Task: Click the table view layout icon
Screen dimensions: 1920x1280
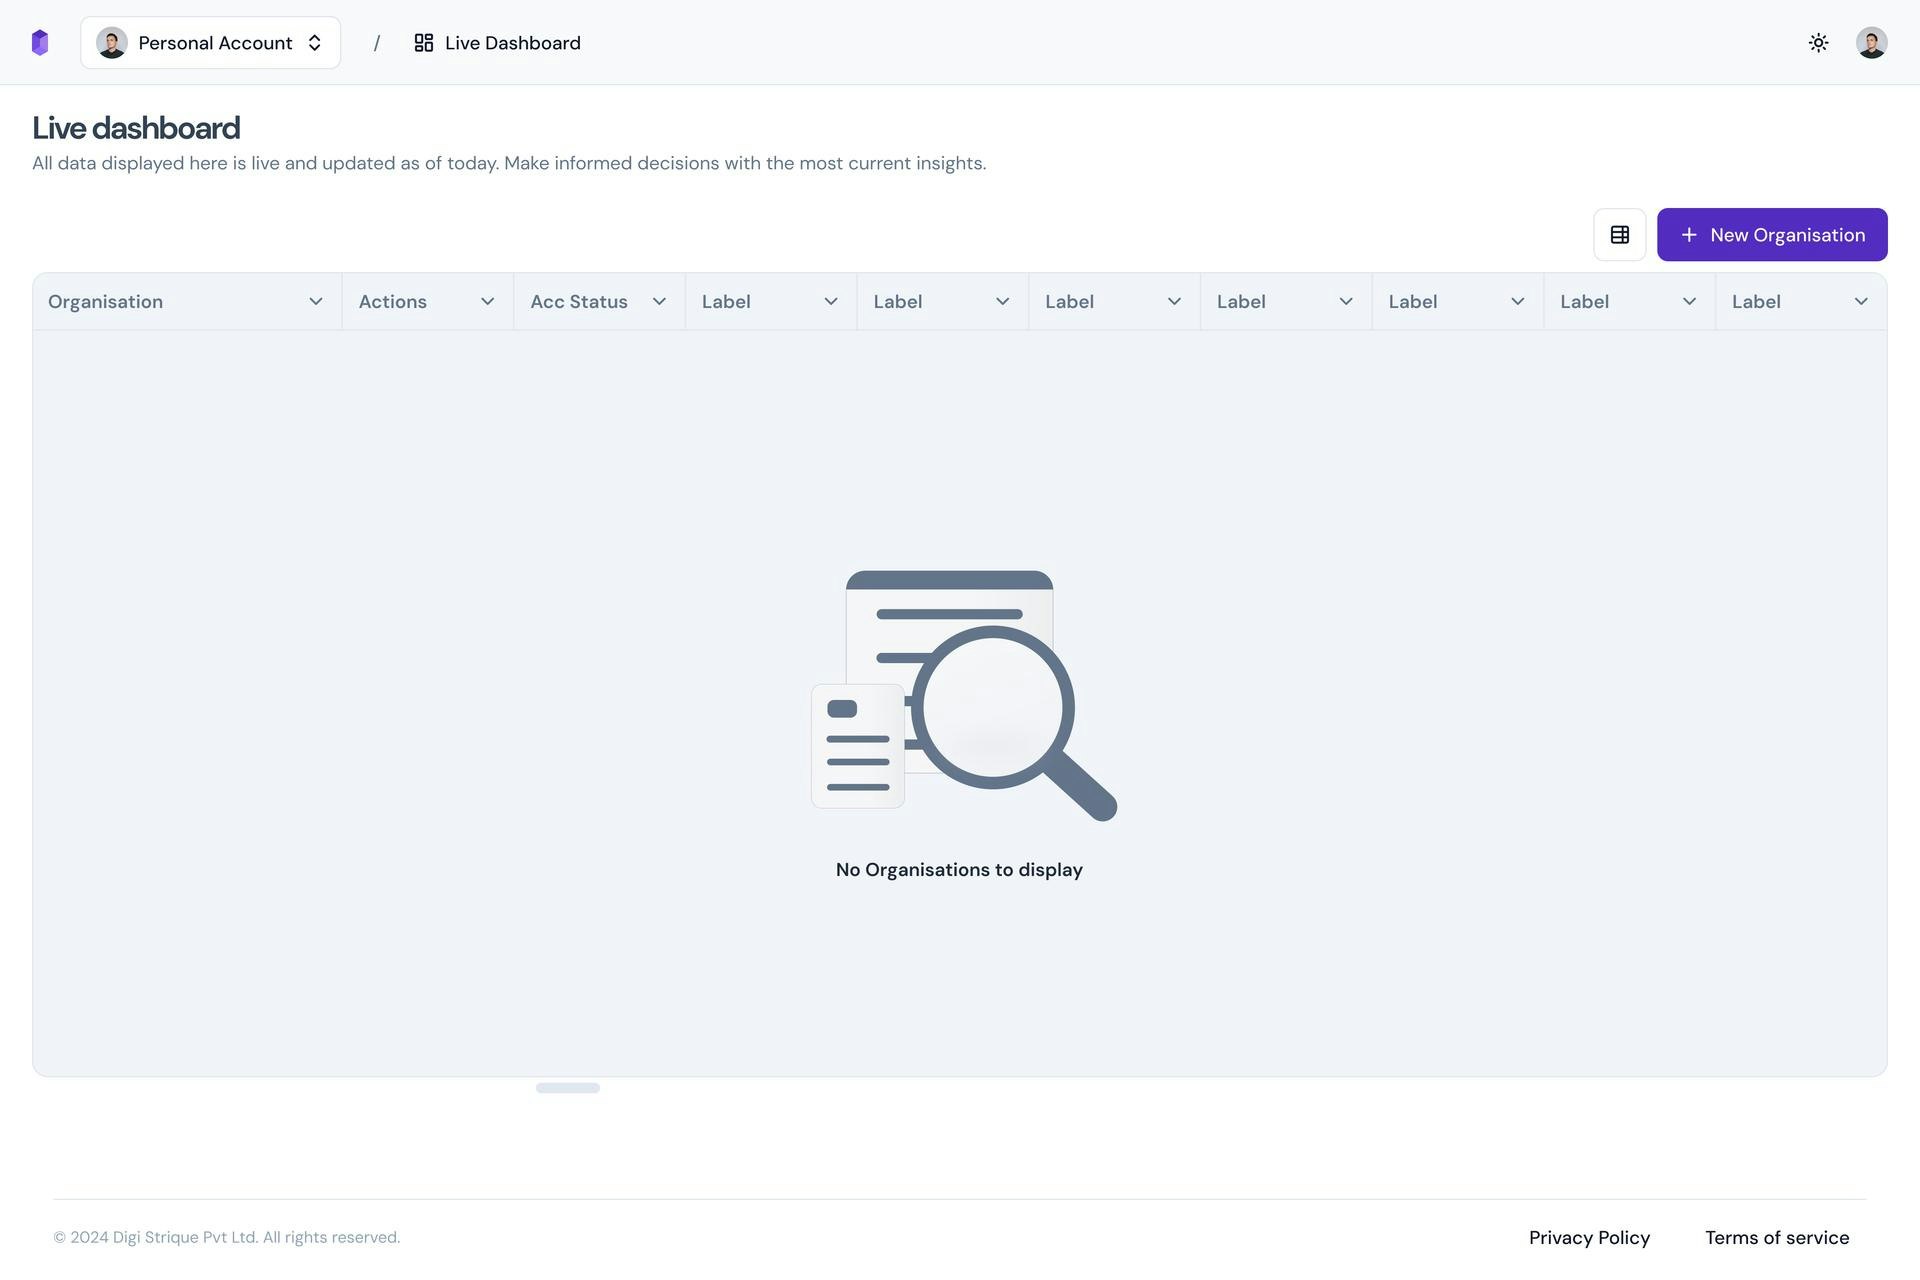Action: [x=1619, y=235]
